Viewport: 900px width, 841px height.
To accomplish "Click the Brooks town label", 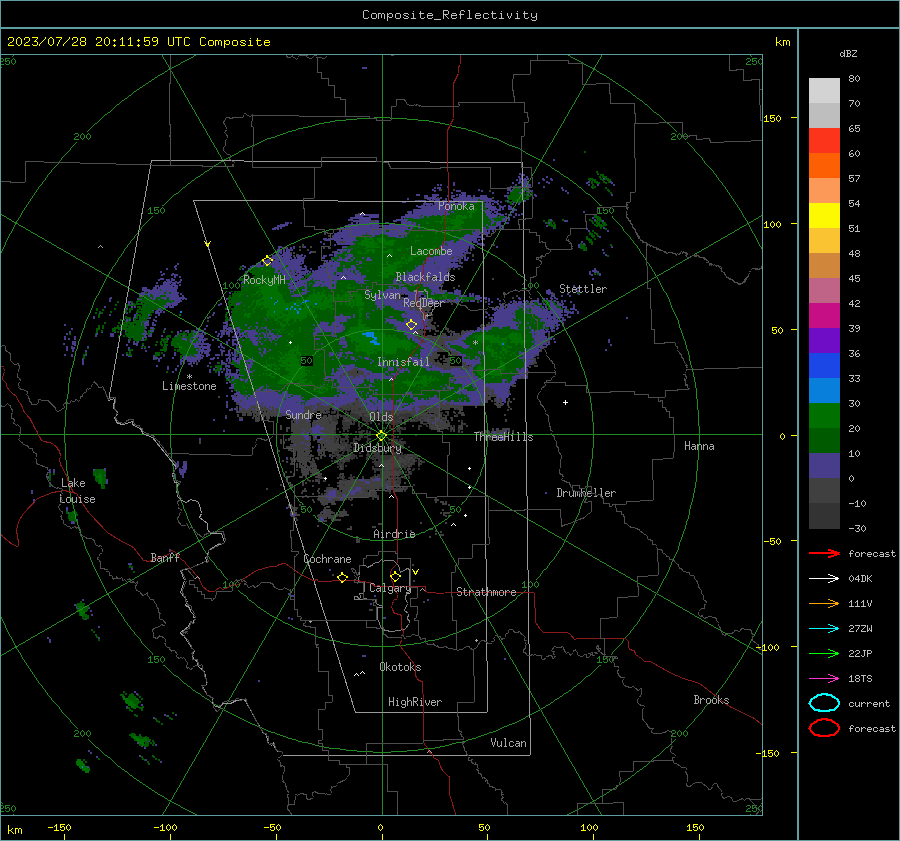I will click(x=711, y=700).
